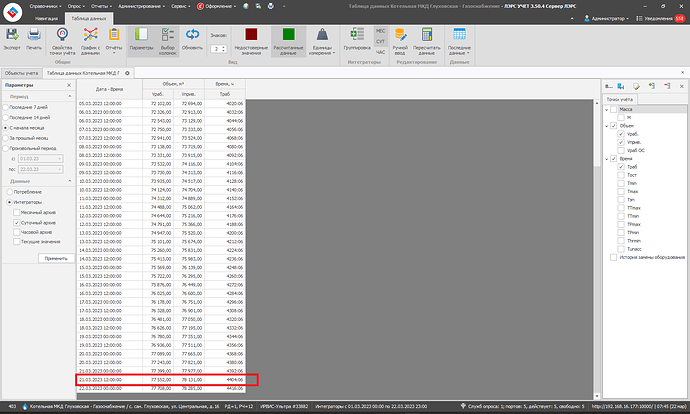The image size is (690, 414).
Task: Enable Текущие значения checkbox
Action: pyautogui.click(x=17, y=242)
